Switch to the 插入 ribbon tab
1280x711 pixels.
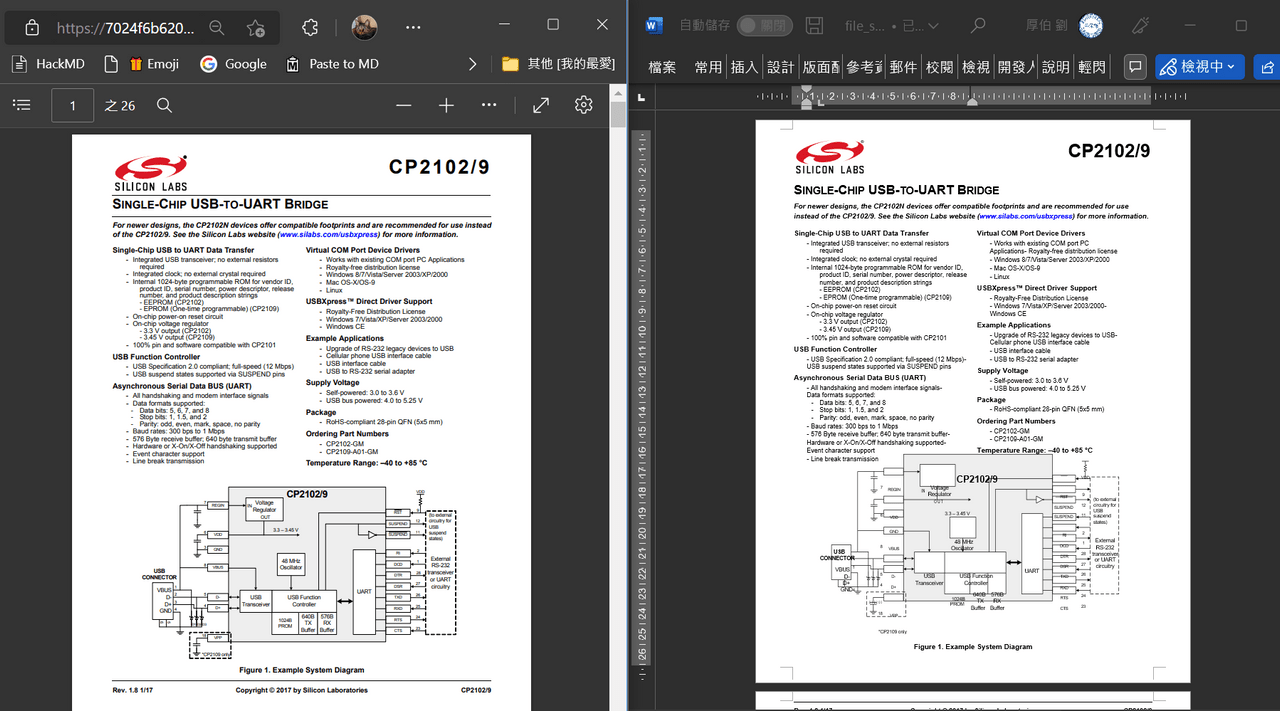point(744,67)
